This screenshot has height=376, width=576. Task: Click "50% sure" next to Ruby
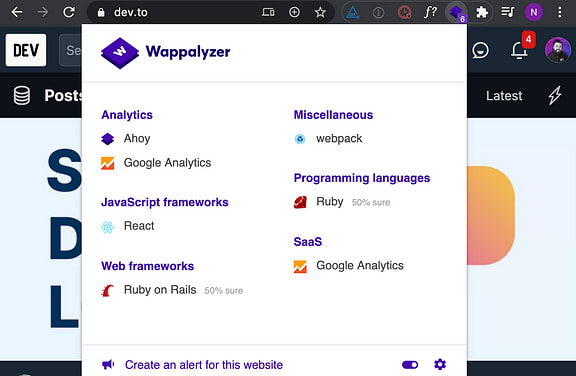coord(371,202)
